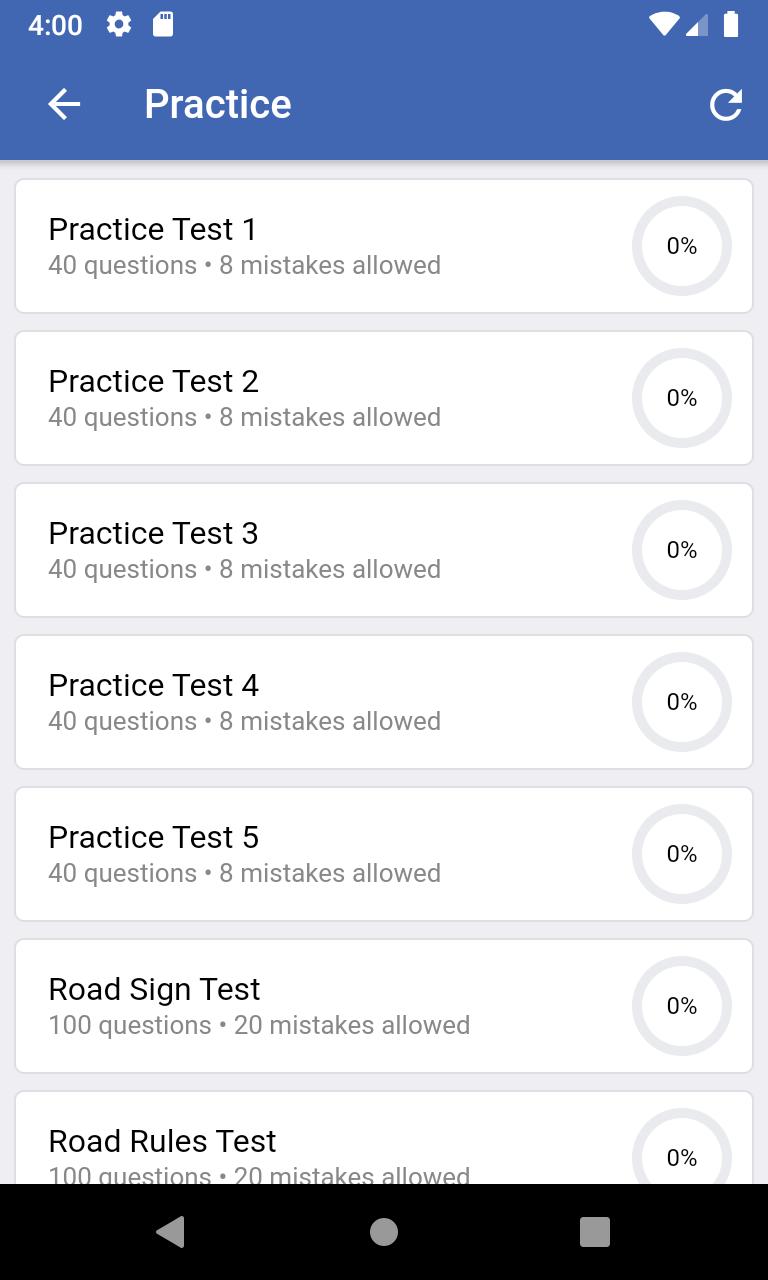Tap Practice Test 3 progress ring

(x=682, y=550)
